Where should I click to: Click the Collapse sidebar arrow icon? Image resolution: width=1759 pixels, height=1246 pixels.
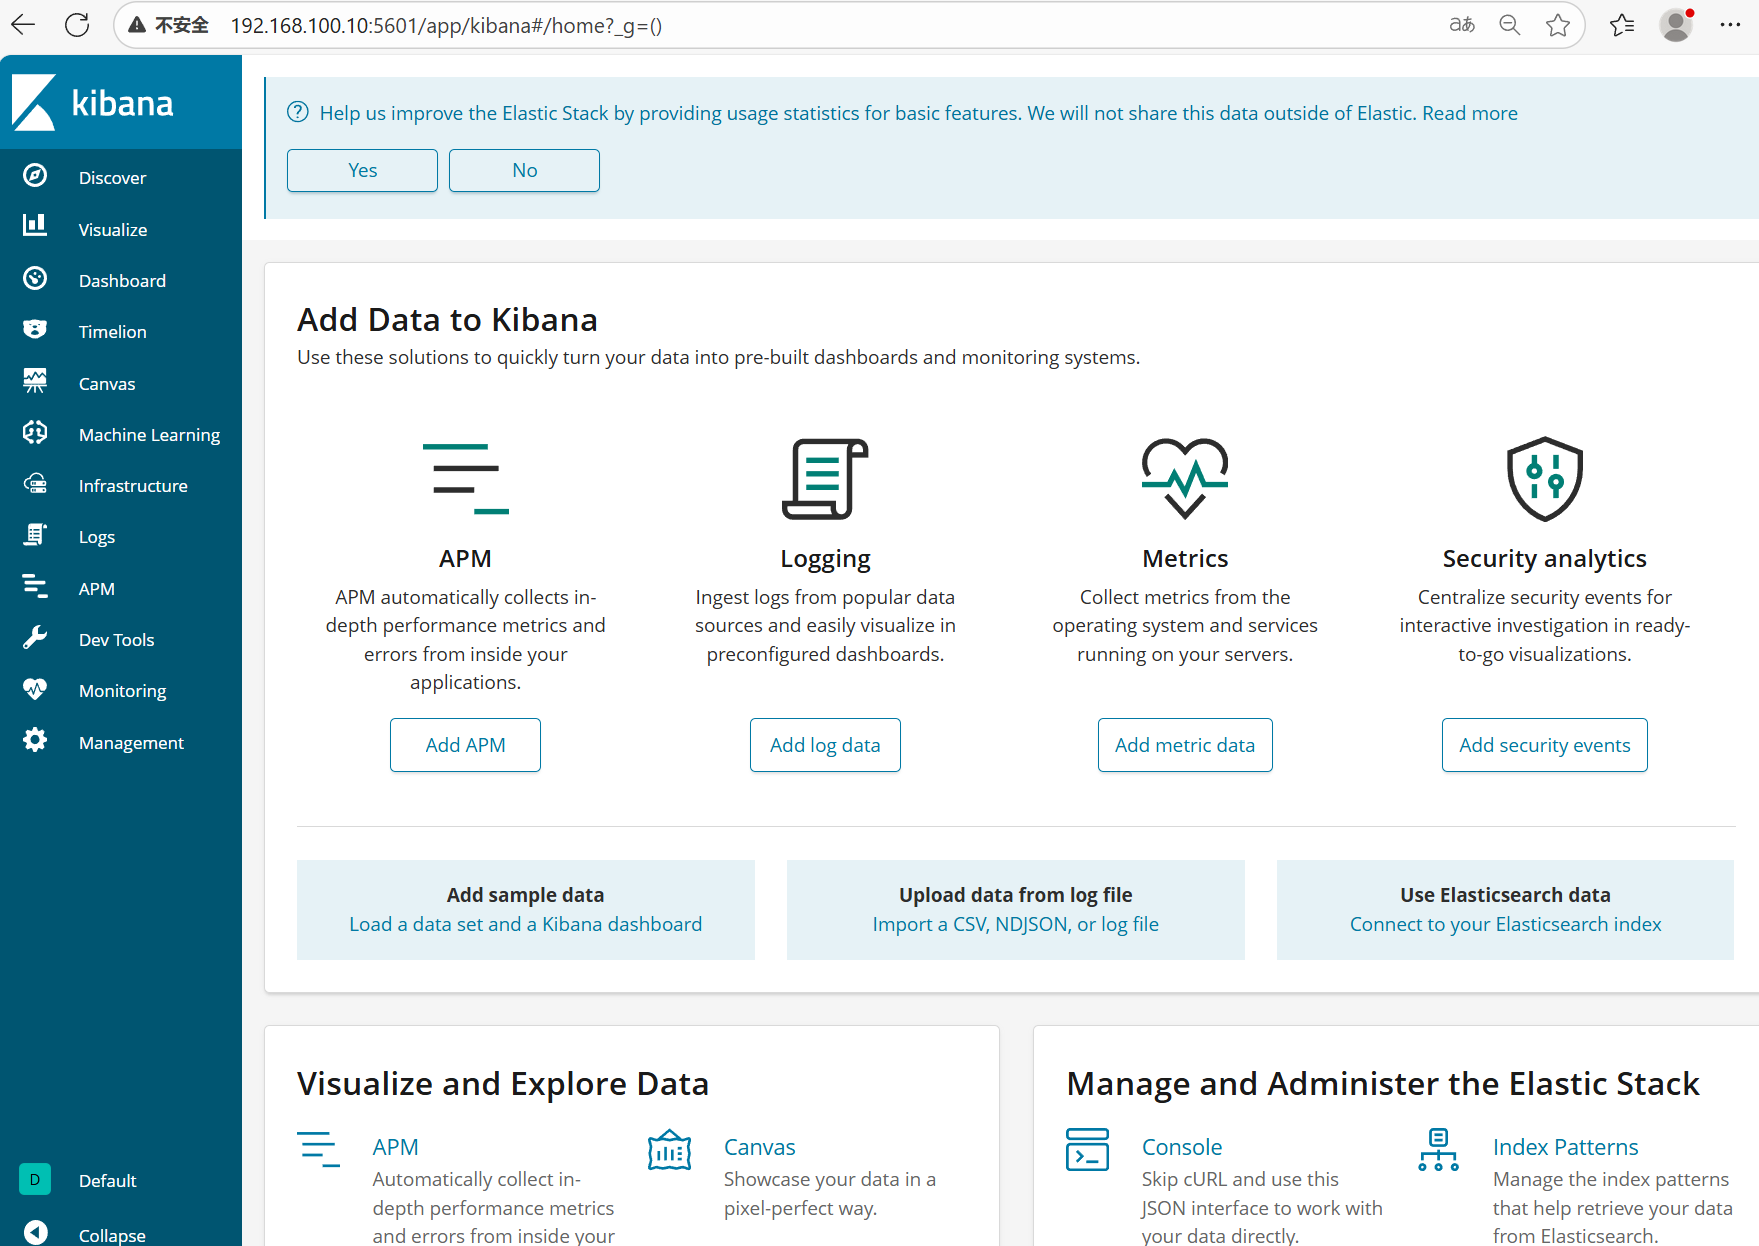click(35, 1232)
